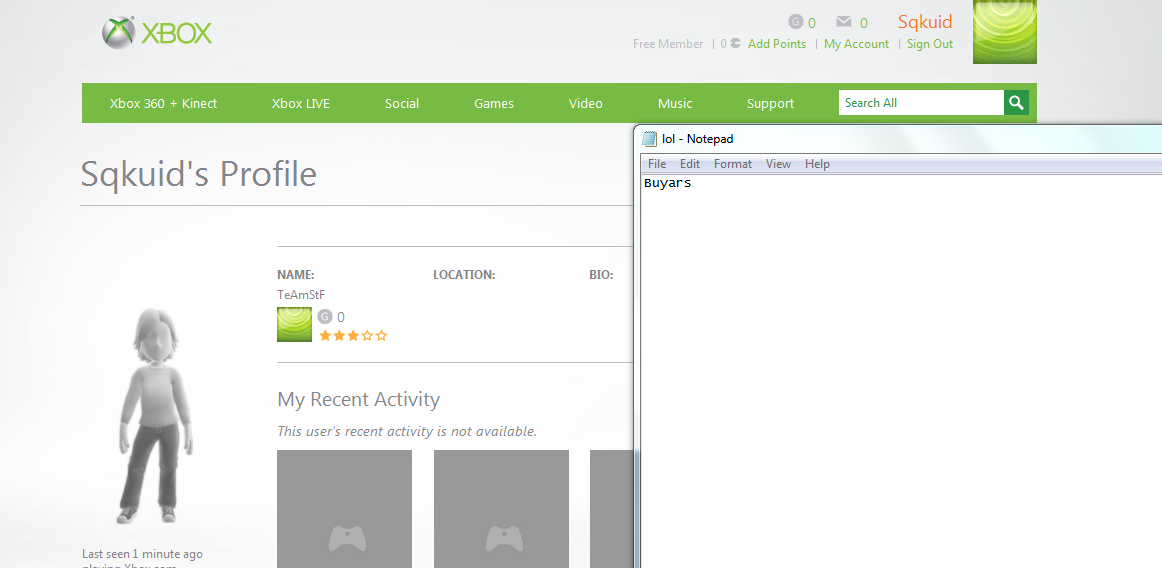
Task: Click in the Search All input field
Action: click(921, 103)
